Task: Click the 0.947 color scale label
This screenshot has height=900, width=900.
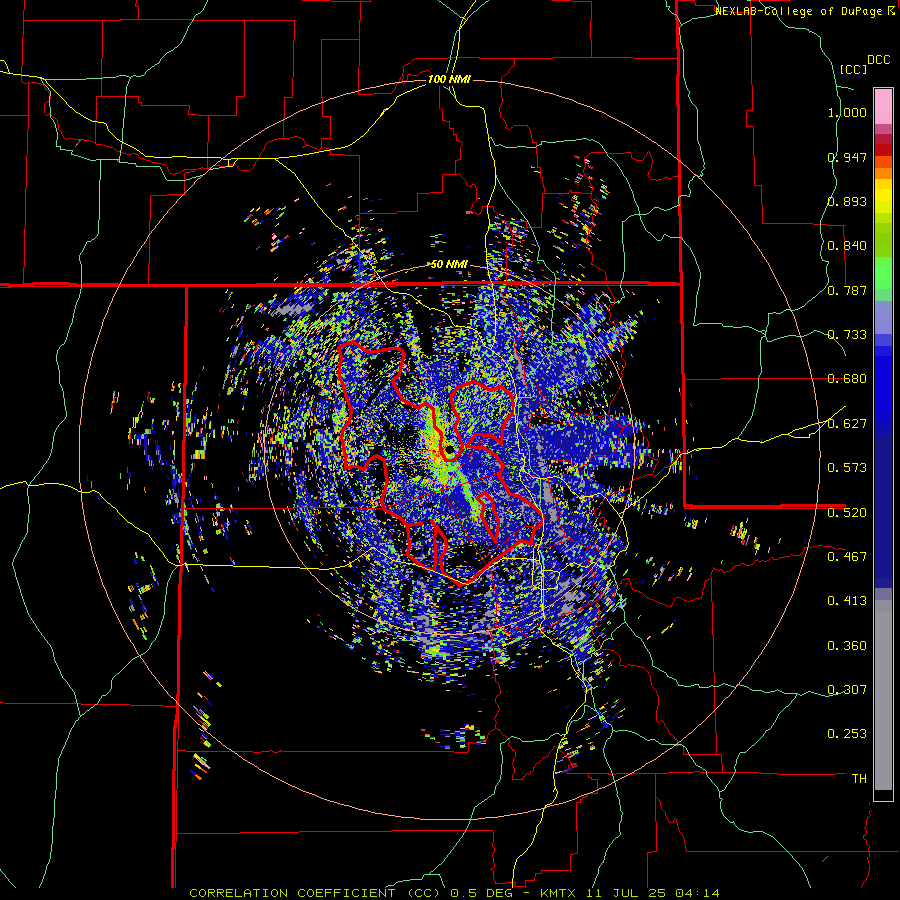Action: [x=847, y=157]
